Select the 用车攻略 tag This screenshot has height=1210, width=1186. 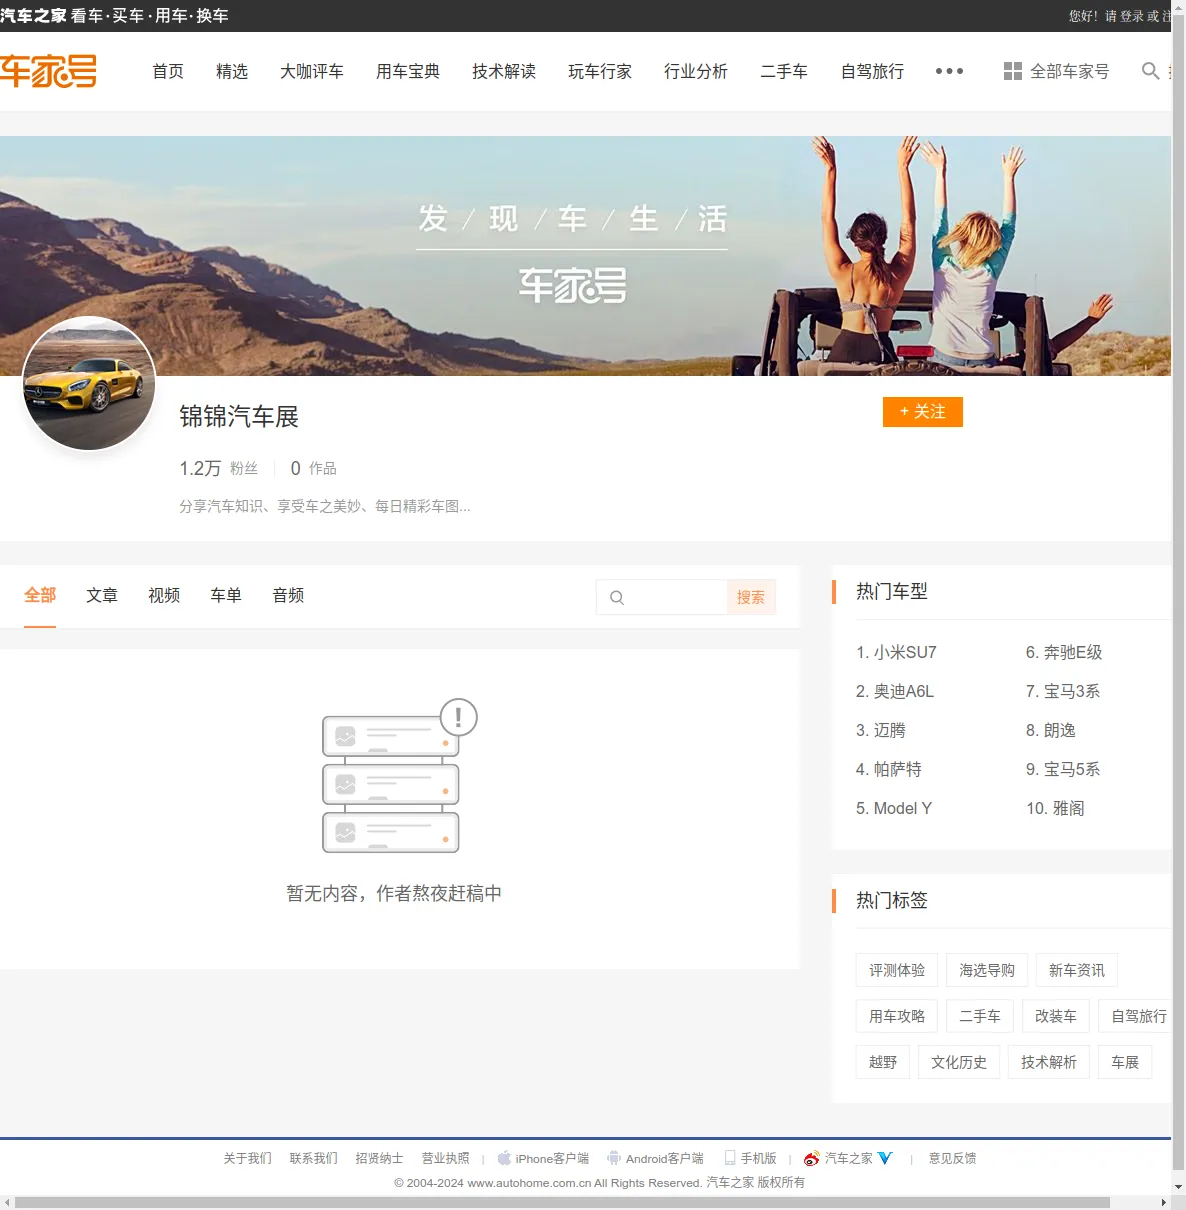[x=897, y=1016]
